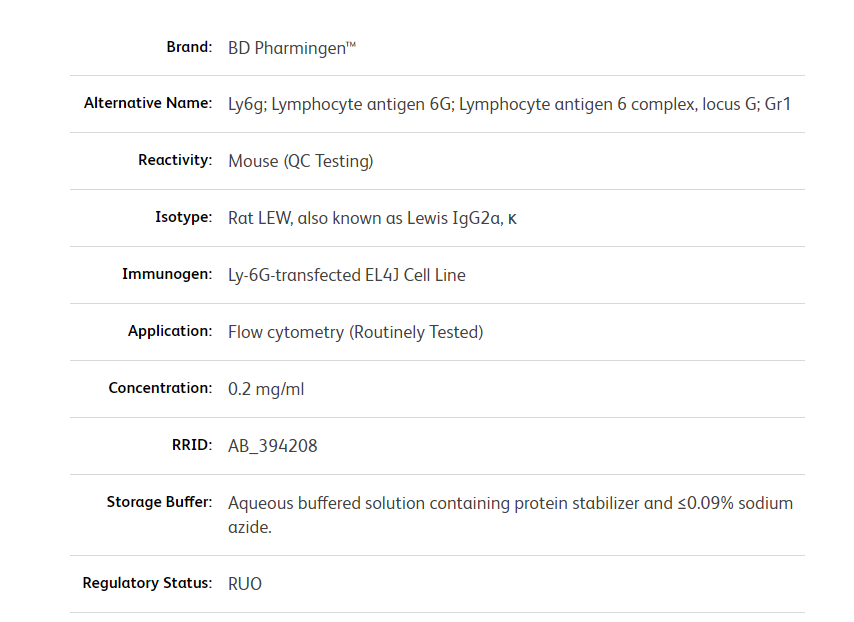Image resolution: width=854 pixels, height=622 pixels.
Task: Click the Flow cytometry (Routinely Tested) value
Action: tap(355, 332)
